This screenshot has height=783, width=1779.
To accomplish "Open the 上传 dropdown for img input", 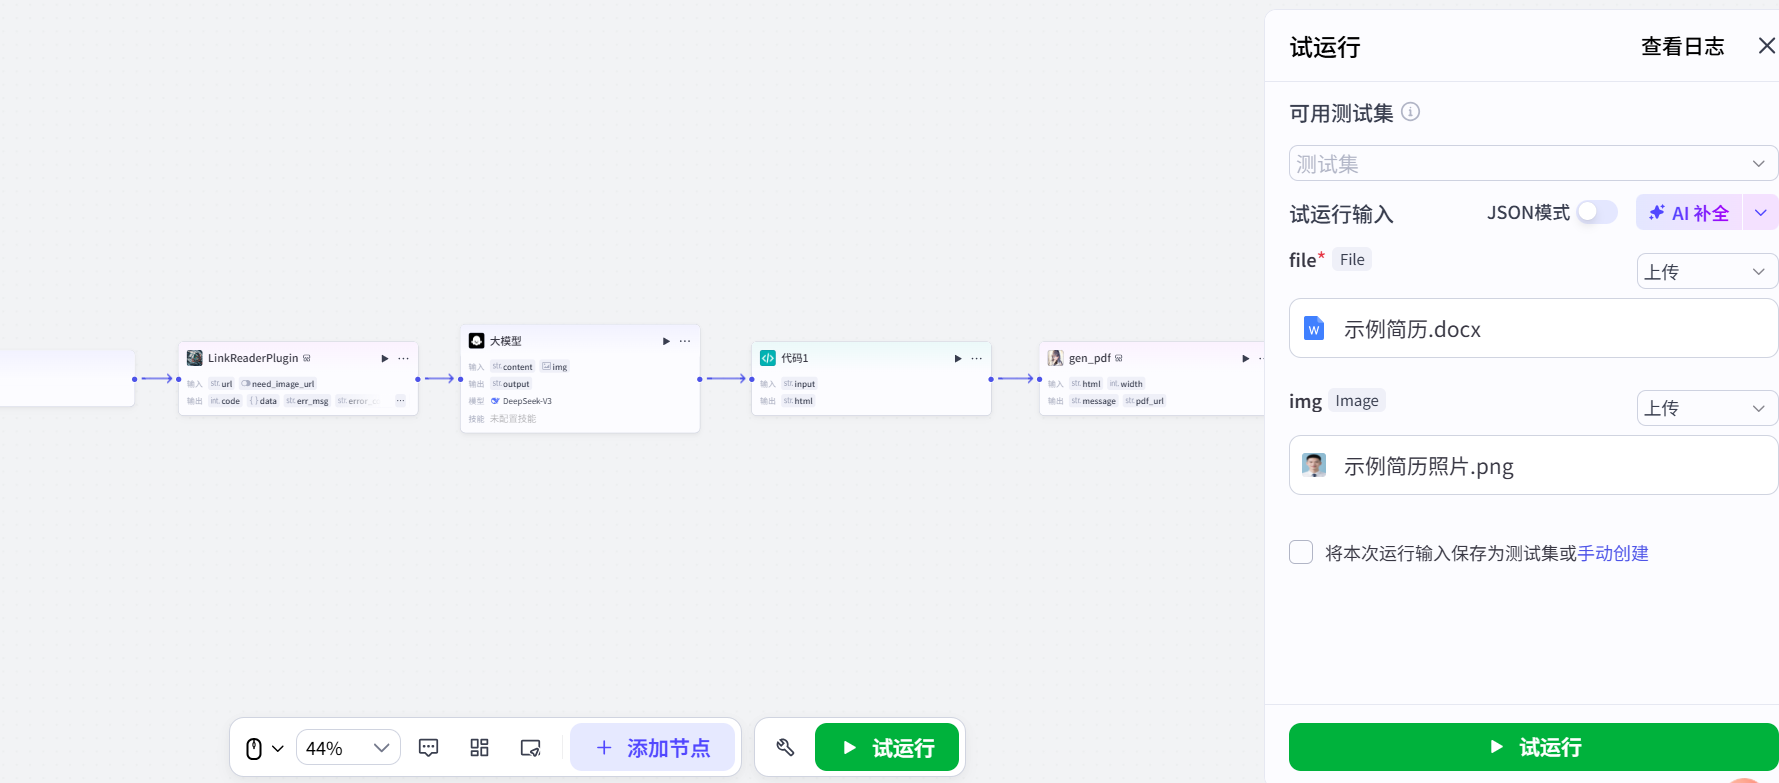I will click(x=1707, y=408).
